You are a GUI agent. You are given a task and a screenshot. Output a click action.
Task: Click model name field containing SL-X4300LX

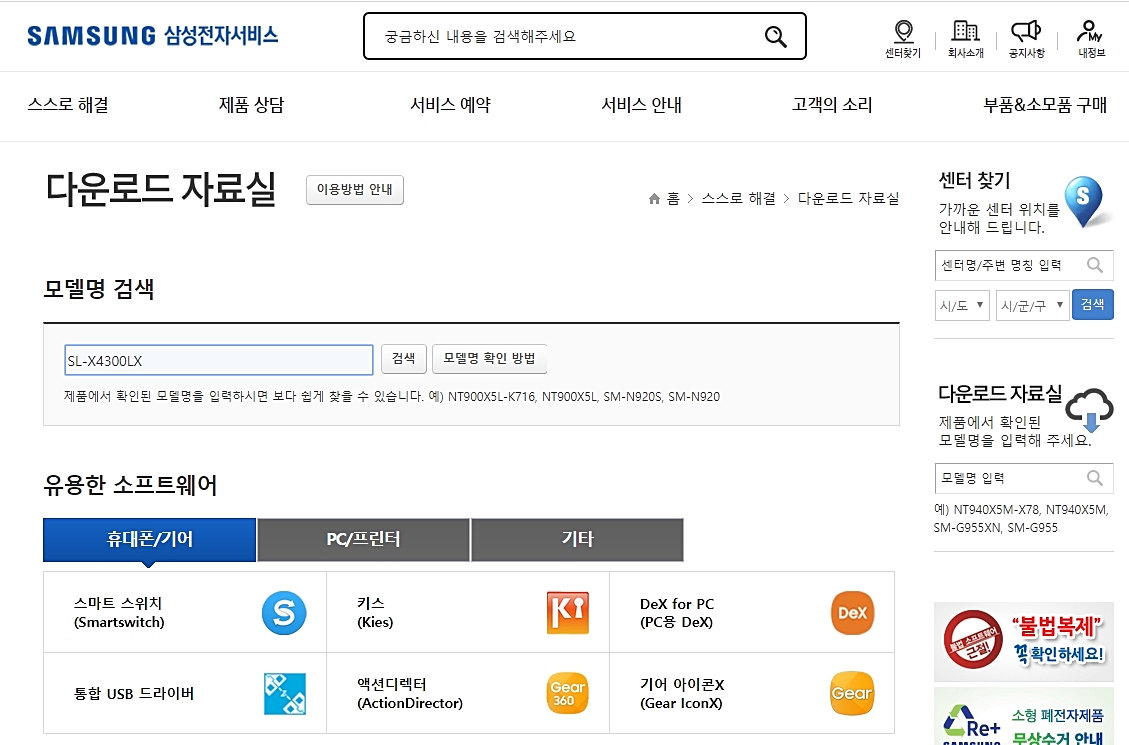coord(219,360)
